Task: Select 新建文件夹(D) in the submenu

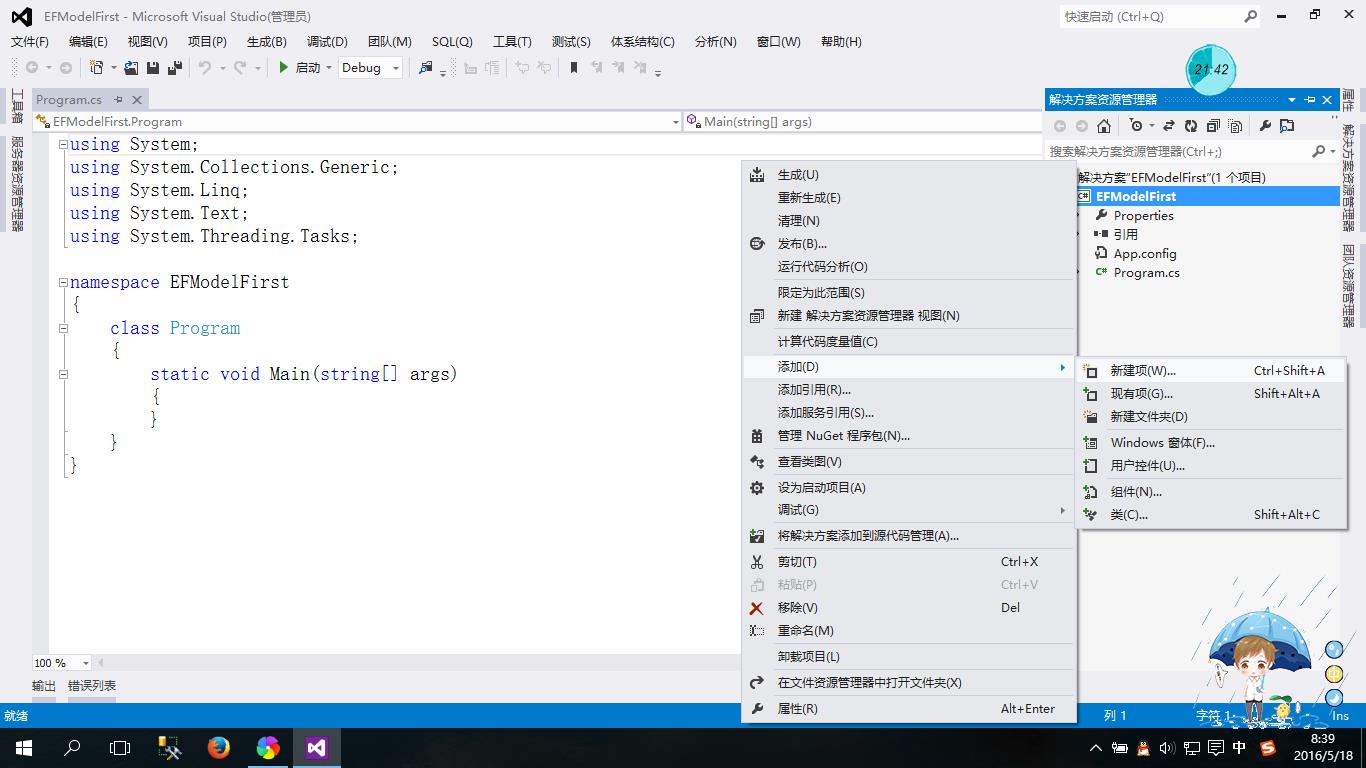Action: 1211,417
